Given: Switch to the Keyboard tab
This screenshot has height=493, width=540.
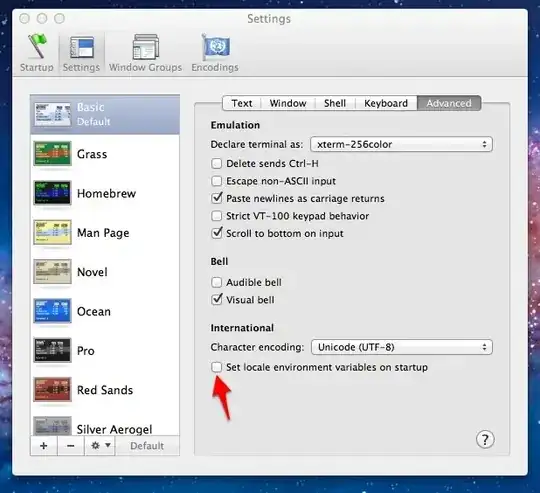Looking at the screenshot, I should pyautogui.click(x=386, y=103).
